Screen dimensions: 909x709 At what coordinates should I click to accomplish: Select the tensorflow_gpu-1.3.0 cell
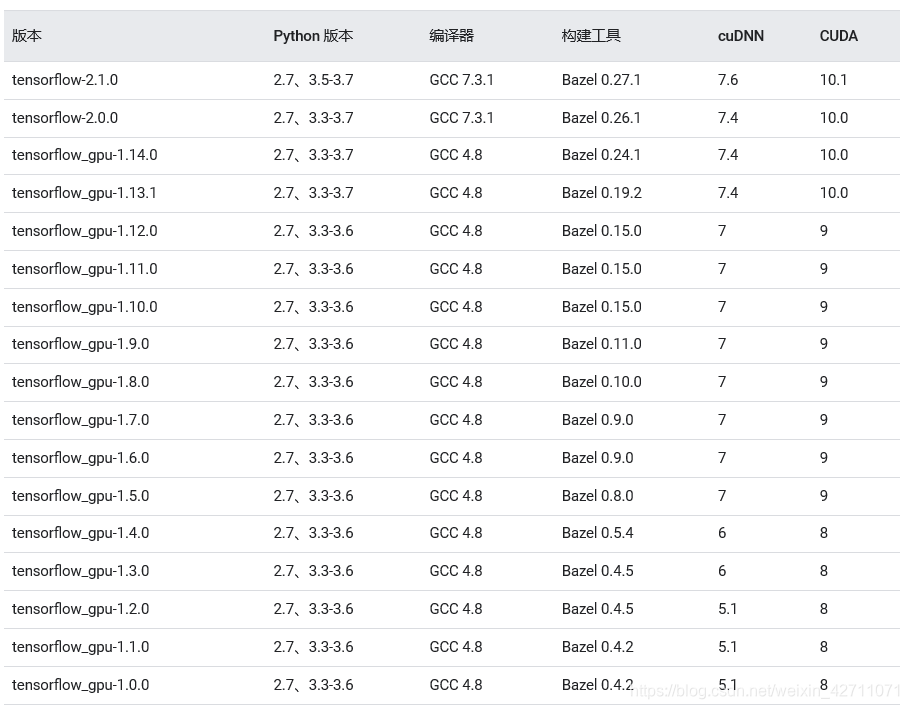(x=81, y=571)
